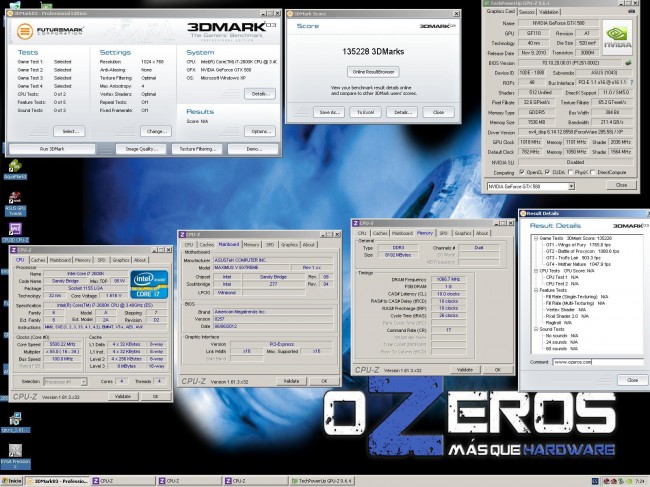Select GT4 - Mother Nature result row
Viewport: 650px width, 487px height.
(578, 264)
